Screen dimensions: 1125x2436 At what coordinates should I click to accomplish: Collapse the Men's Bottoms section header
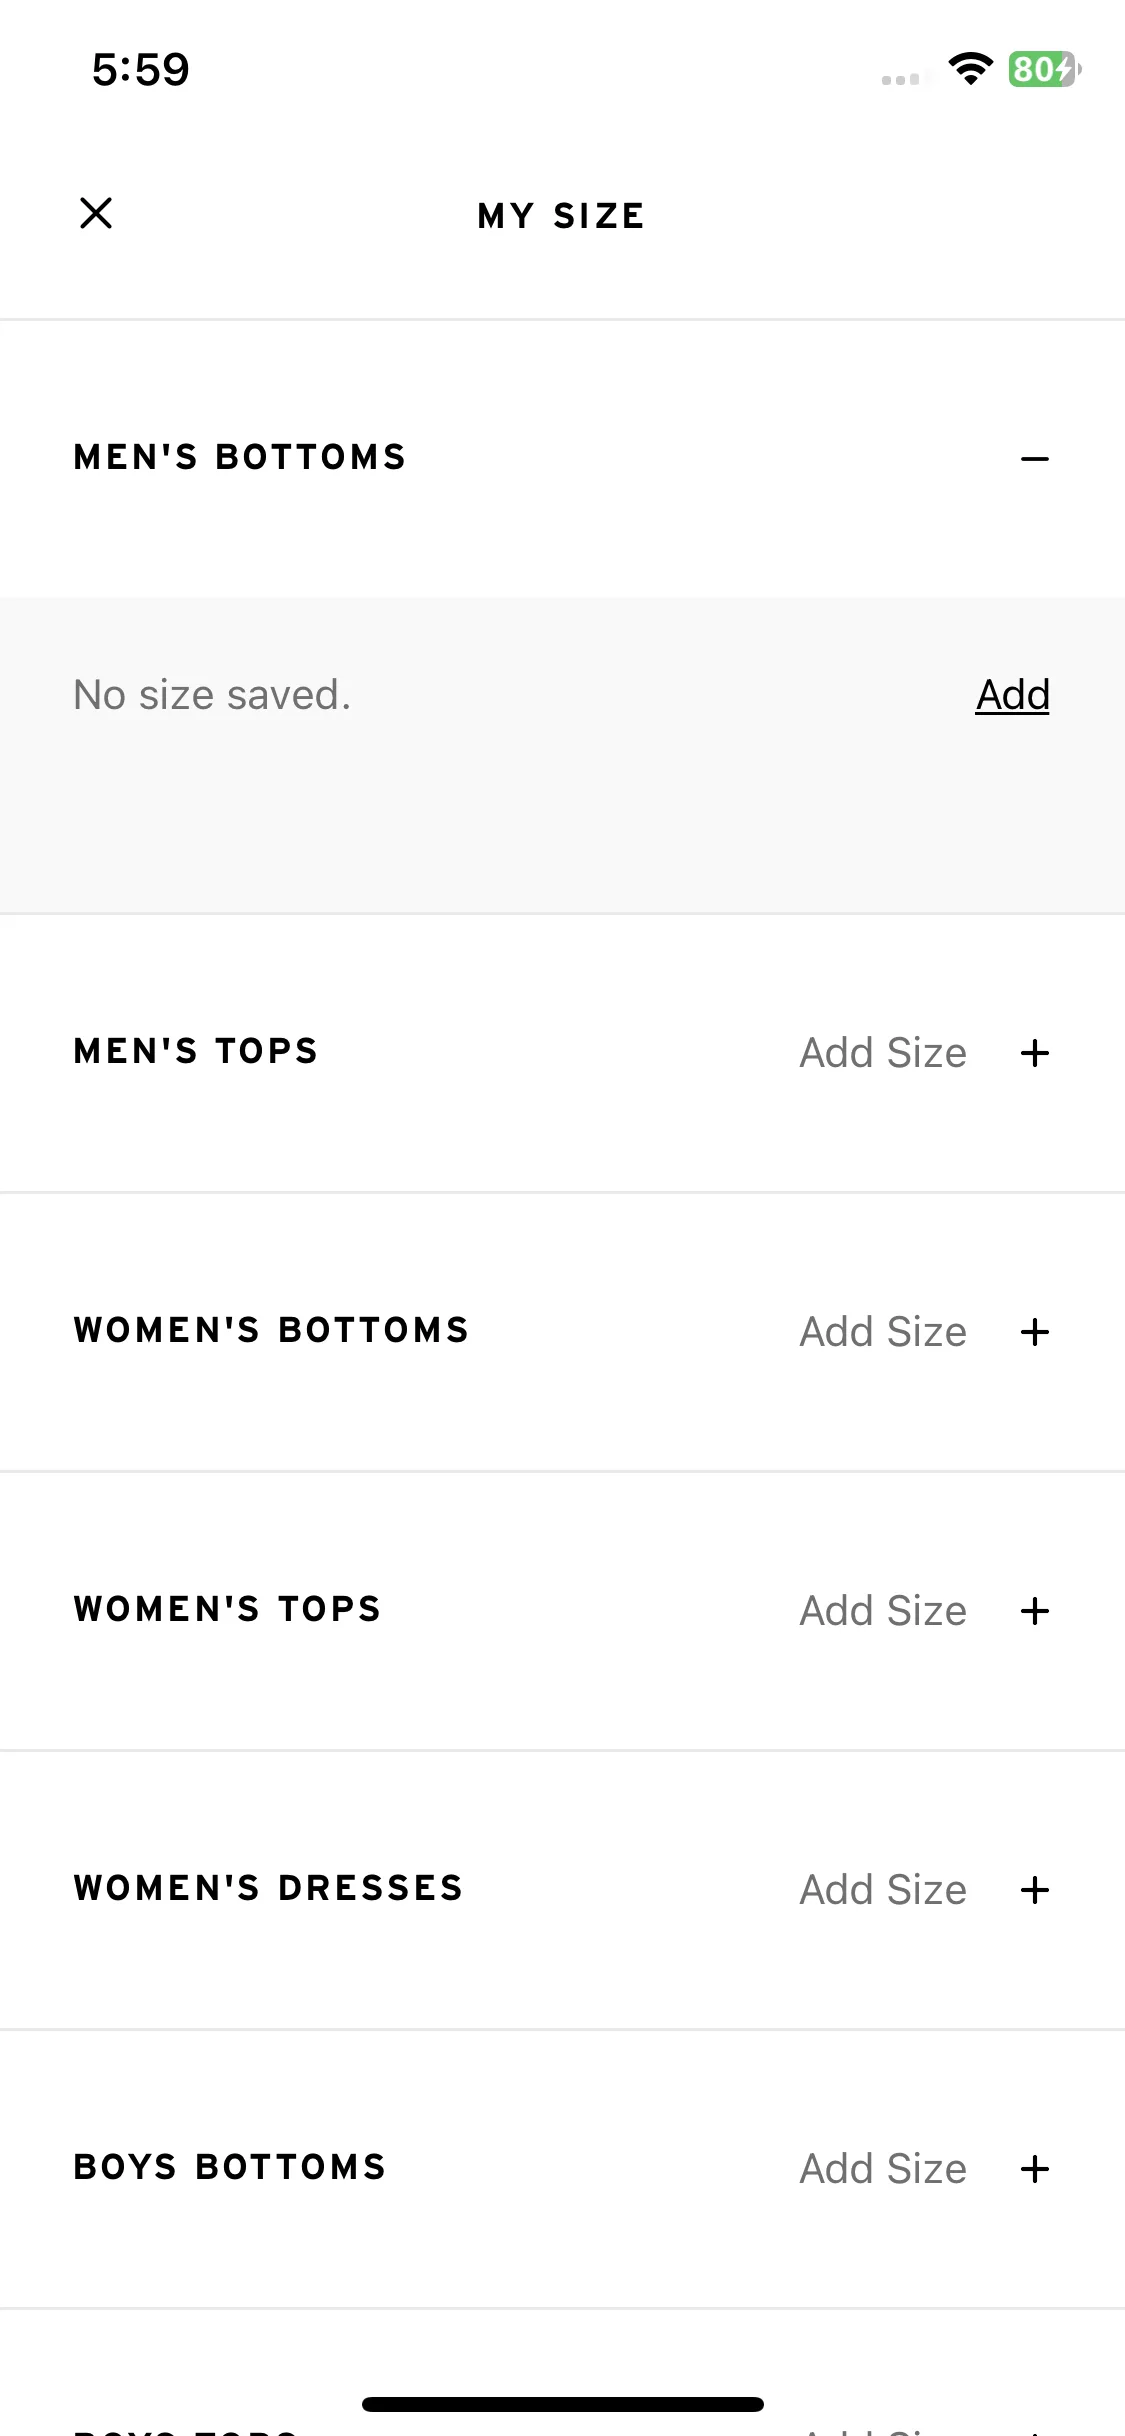click(x=562, y=459)
